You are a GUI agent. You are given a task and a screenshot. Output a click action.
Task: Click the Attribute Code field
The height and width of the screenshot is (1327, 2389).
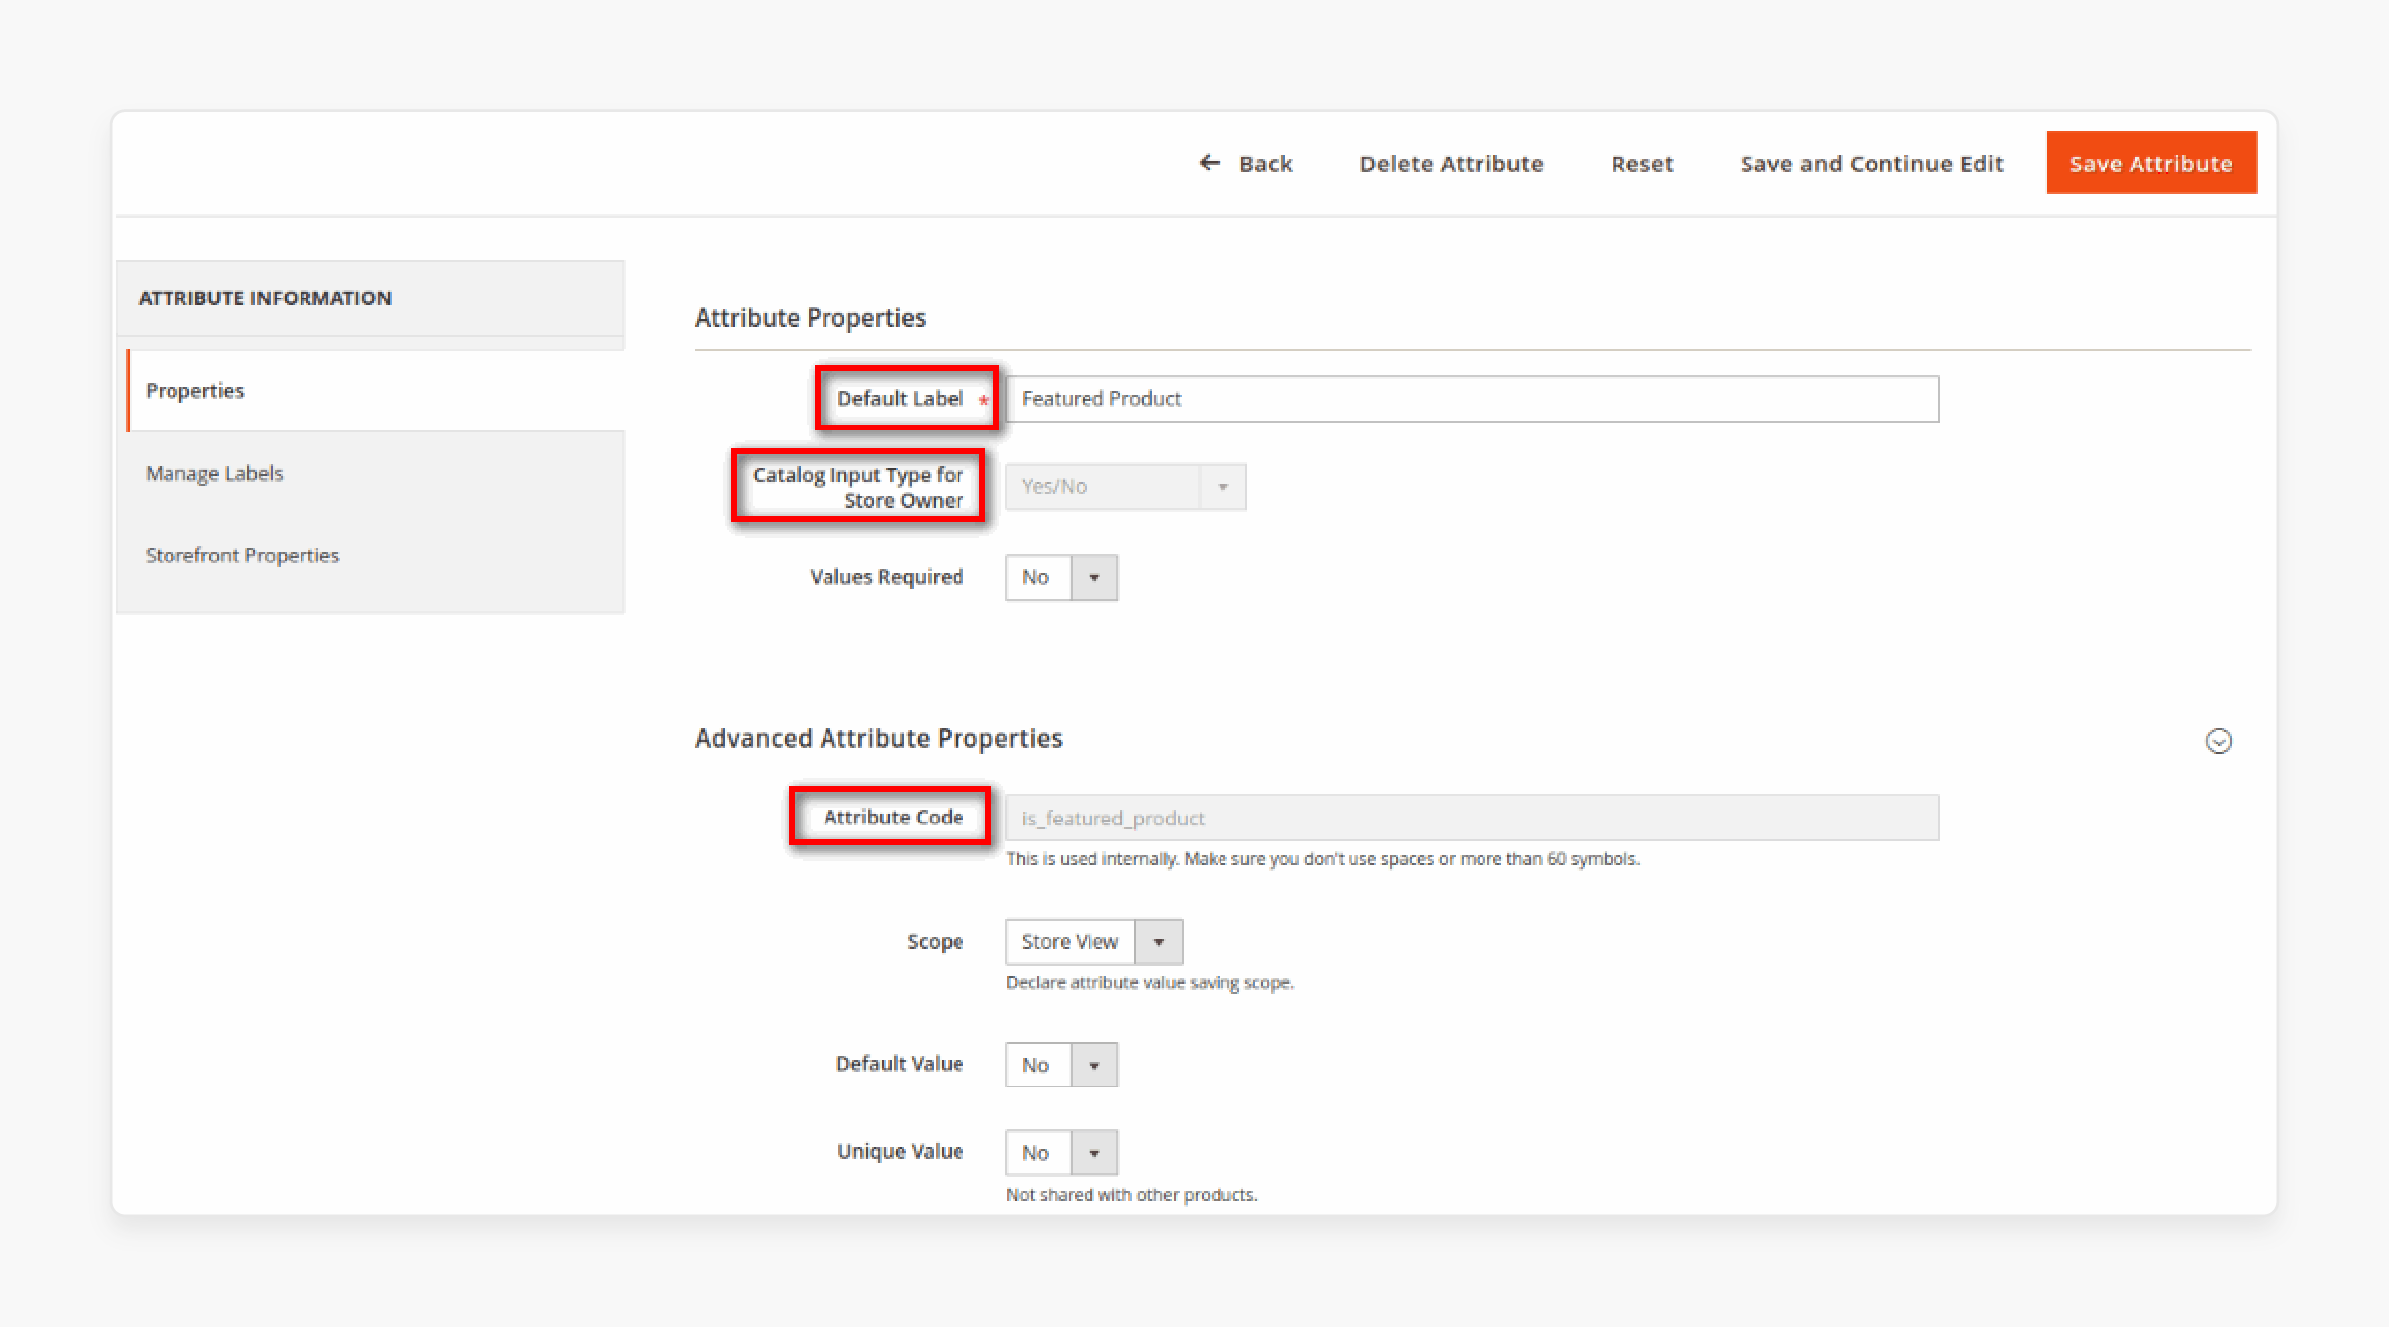tap(1472, 818)
